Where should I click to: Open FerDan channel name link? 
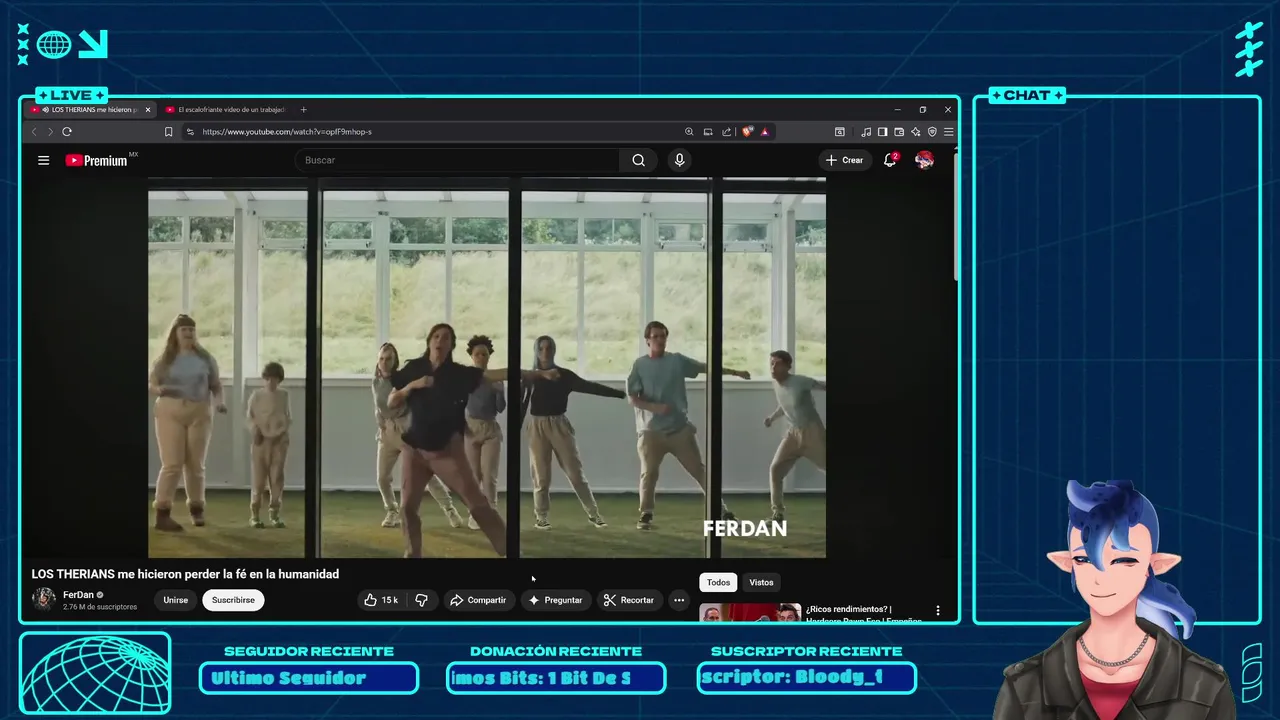pyautogui.click(x=78, y=594)
